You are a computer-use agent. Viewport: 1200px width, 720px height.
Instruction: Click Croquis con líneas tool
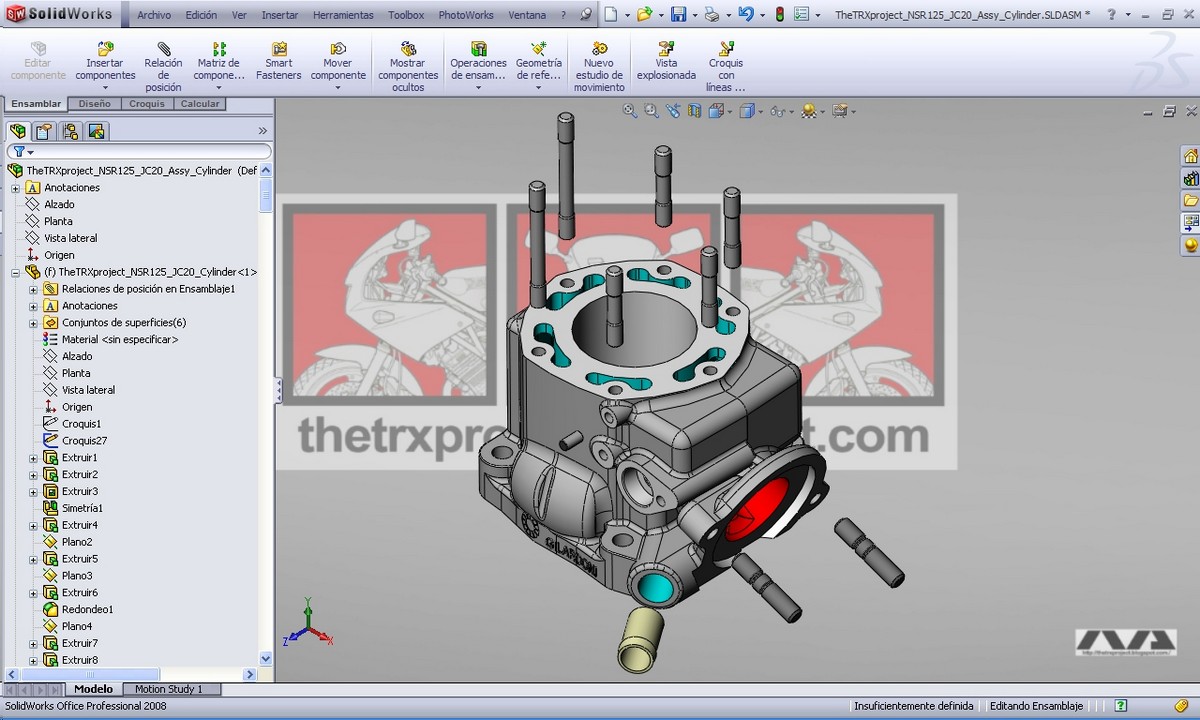tap(726, 67)
